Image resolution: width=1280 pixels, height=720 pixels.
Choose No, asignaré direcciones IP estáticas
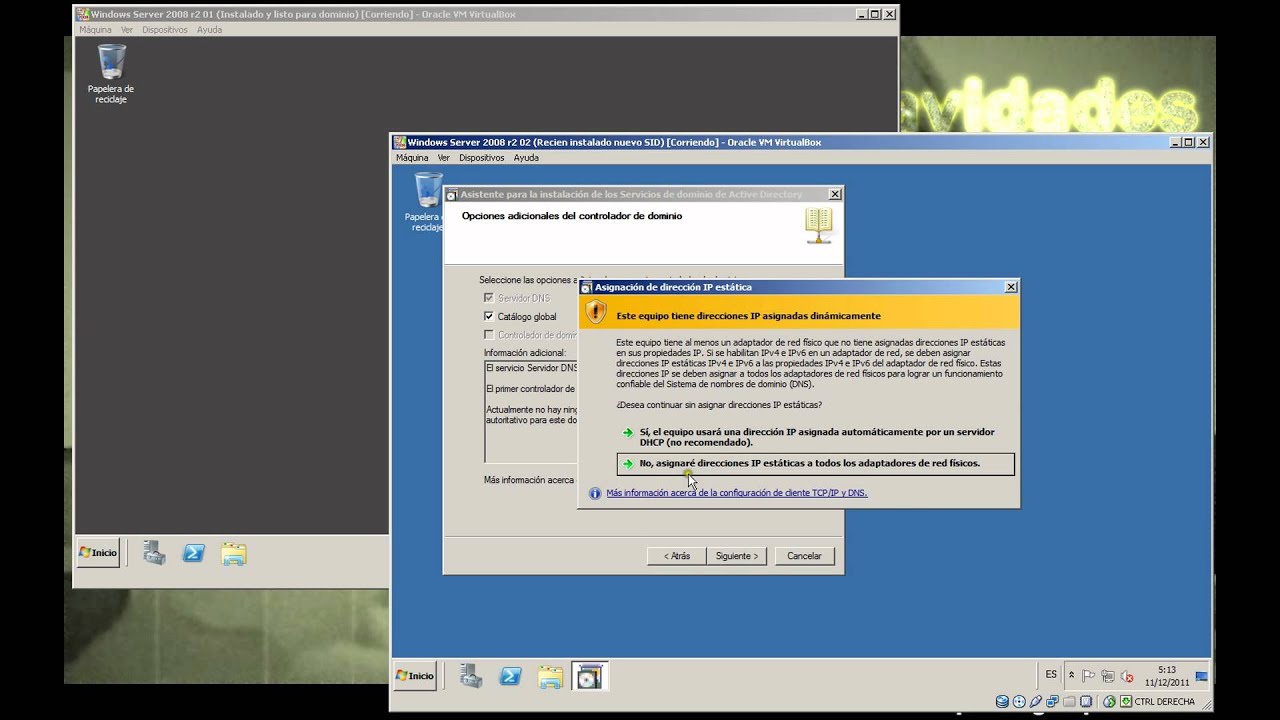(816, 464)
